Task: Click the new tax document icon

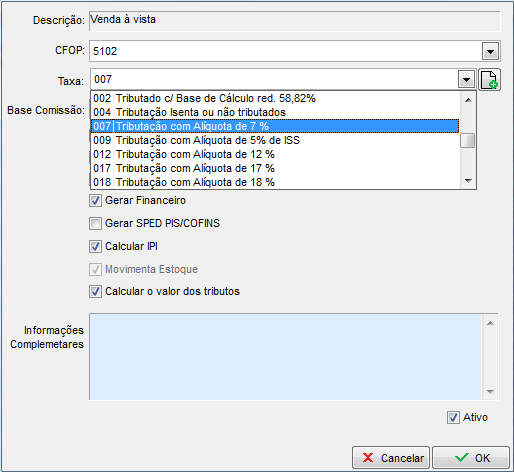Action: point(489,80)
